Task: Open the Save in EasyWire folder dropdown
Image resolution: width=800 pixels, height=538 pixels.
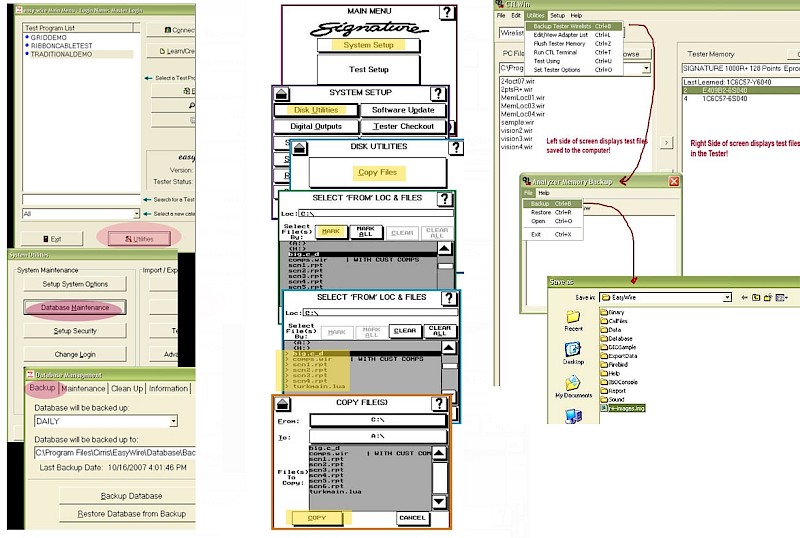Action: click(x=728, y=298)
